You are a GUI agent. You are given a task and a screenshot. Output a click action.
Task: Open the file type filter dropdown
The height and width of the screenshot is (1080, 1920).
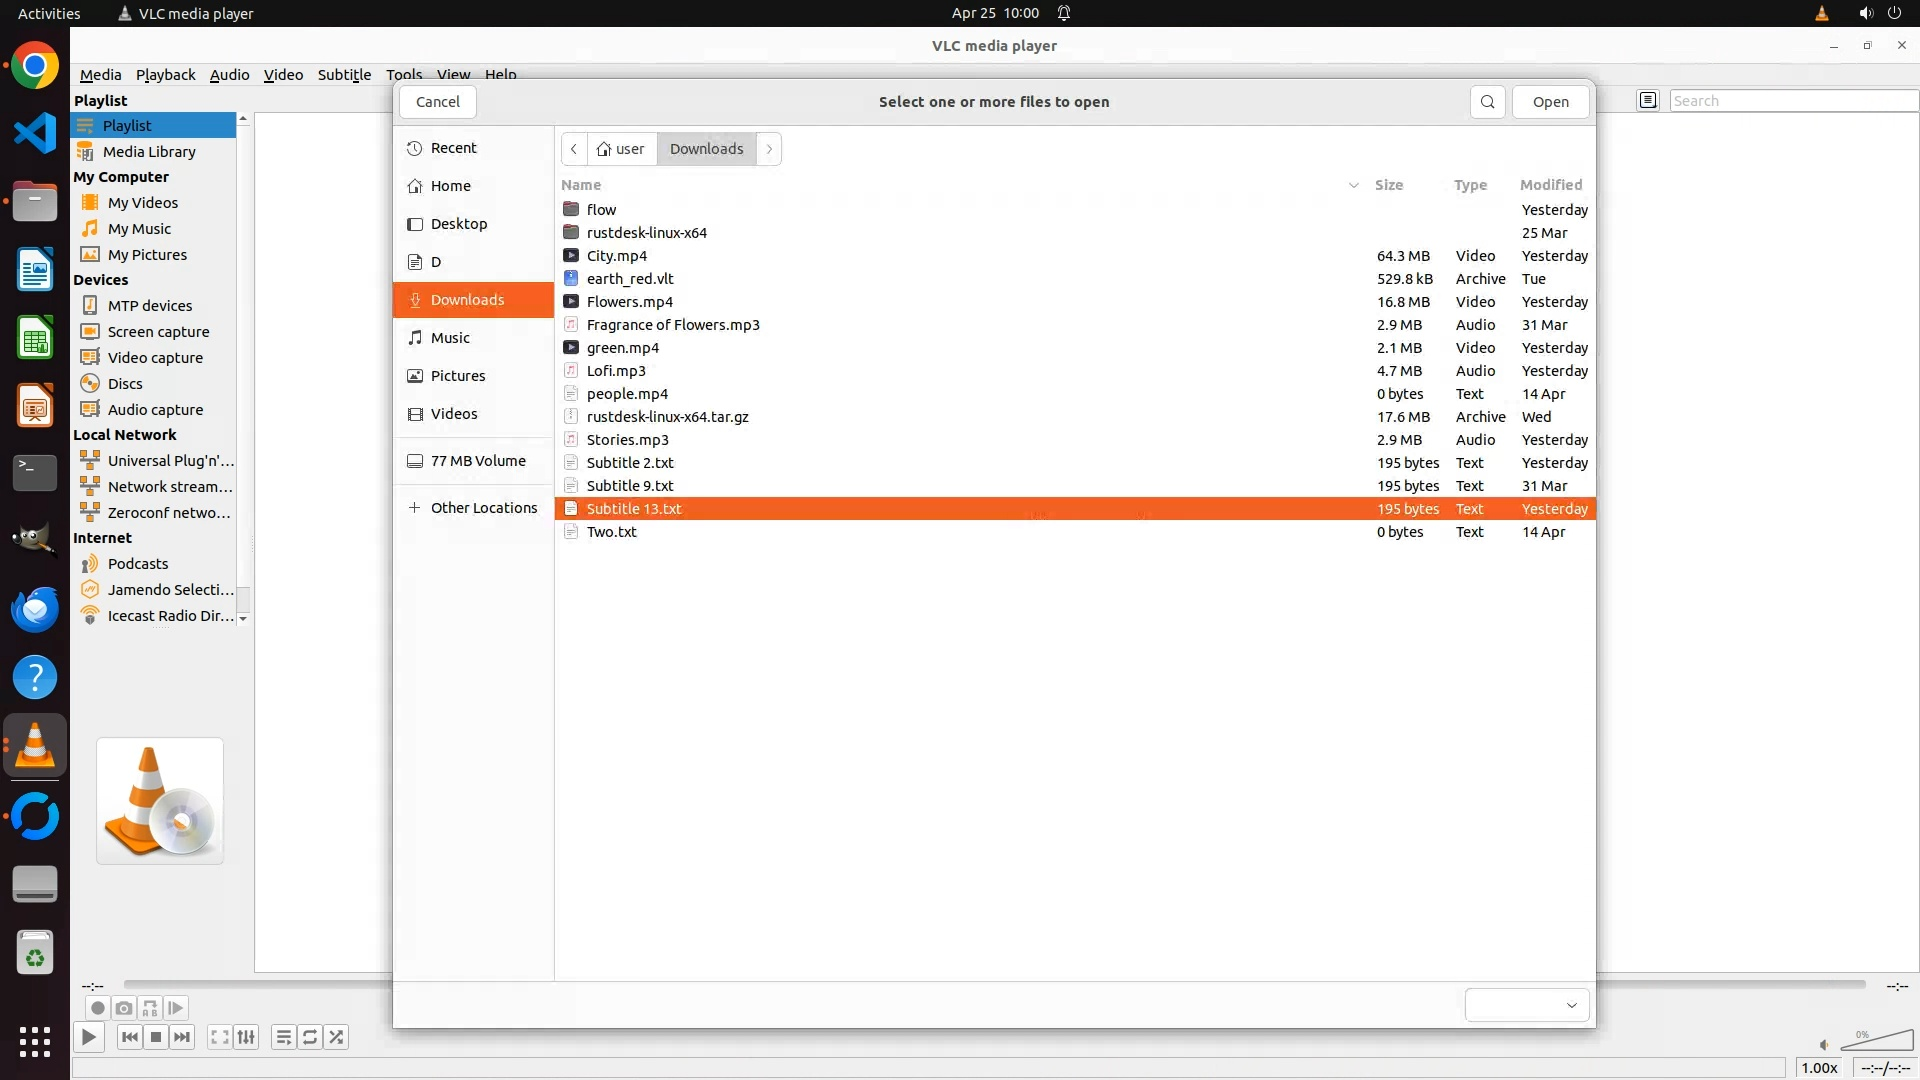pos(1526,1005)
